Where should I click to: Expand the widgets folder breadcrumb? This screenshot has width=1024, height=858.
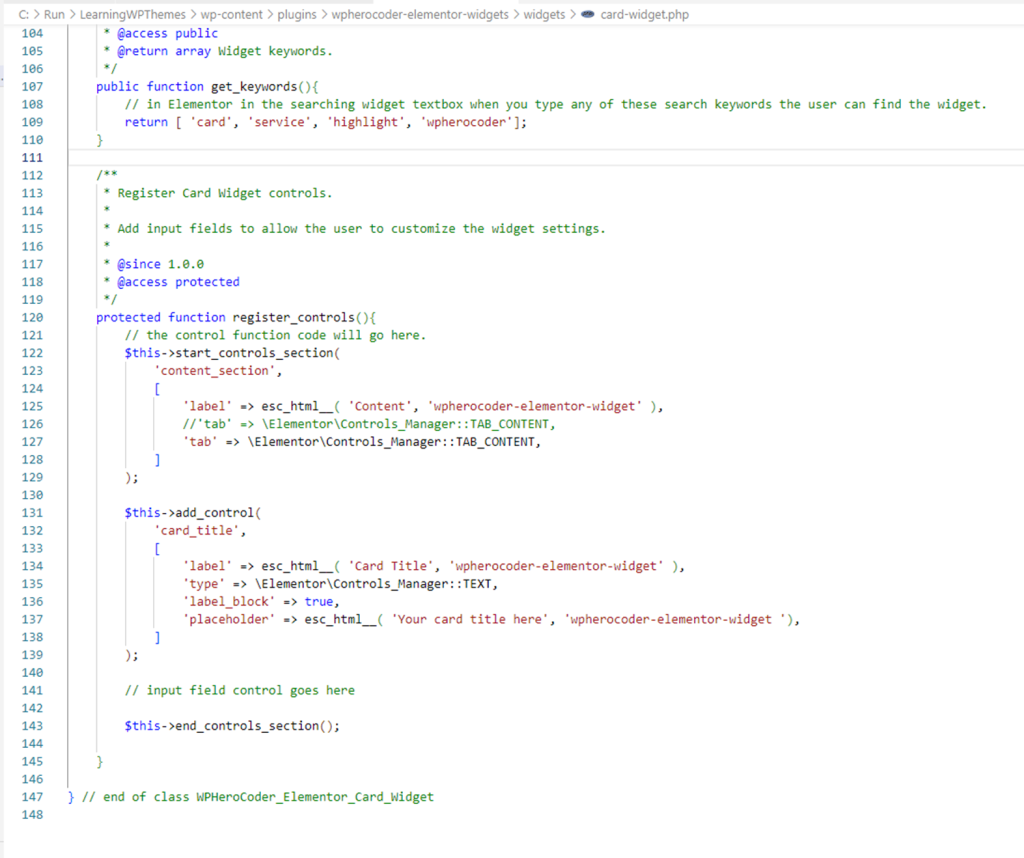543,15
